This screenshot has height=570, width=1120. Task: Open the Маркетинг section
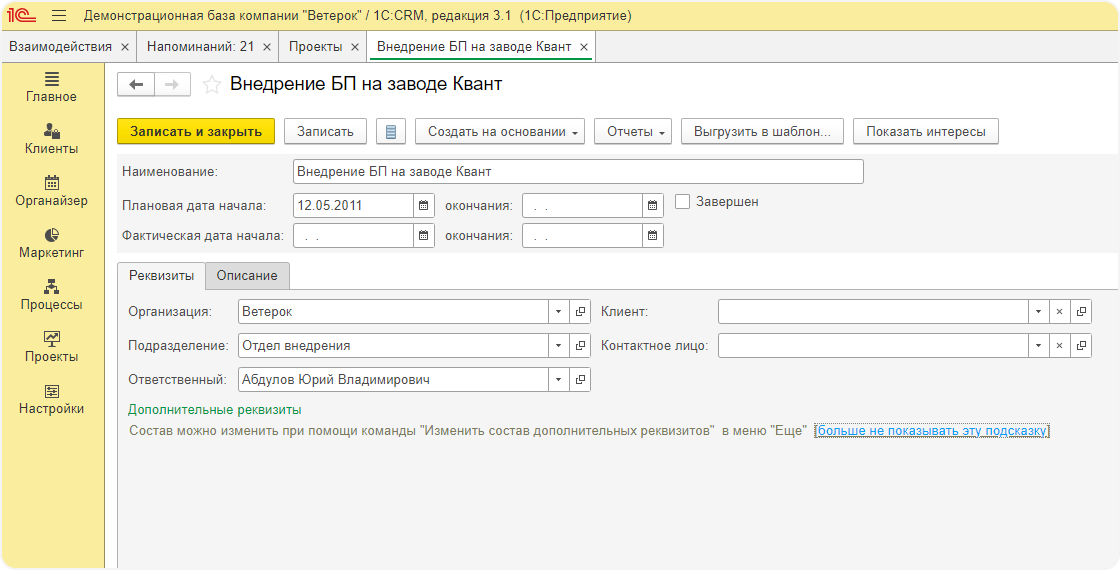[x=51, y=244]
